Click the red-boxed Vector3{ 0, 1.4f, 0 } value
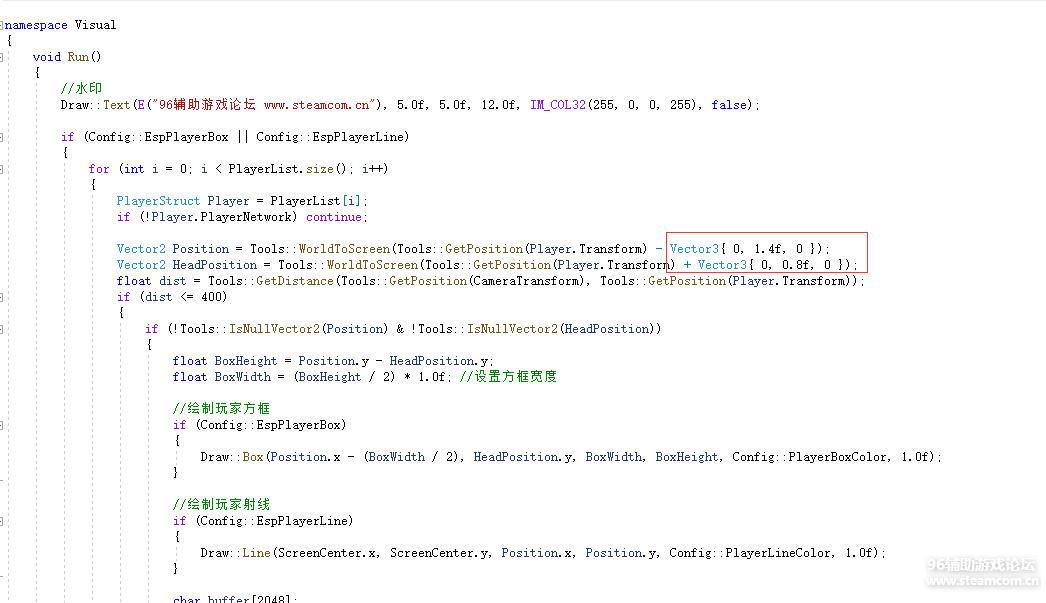Viewport: 1046px width, 603px height. [x=749, y=249]
